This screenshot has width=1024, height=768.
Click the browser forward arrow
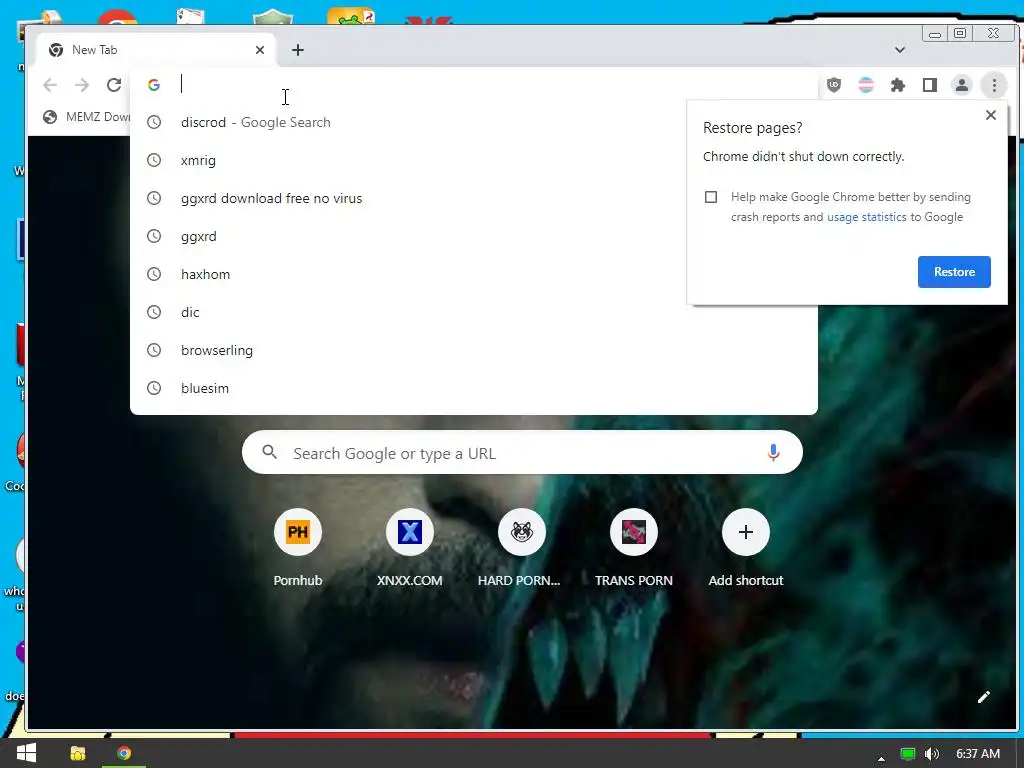(x=82, y=85)
